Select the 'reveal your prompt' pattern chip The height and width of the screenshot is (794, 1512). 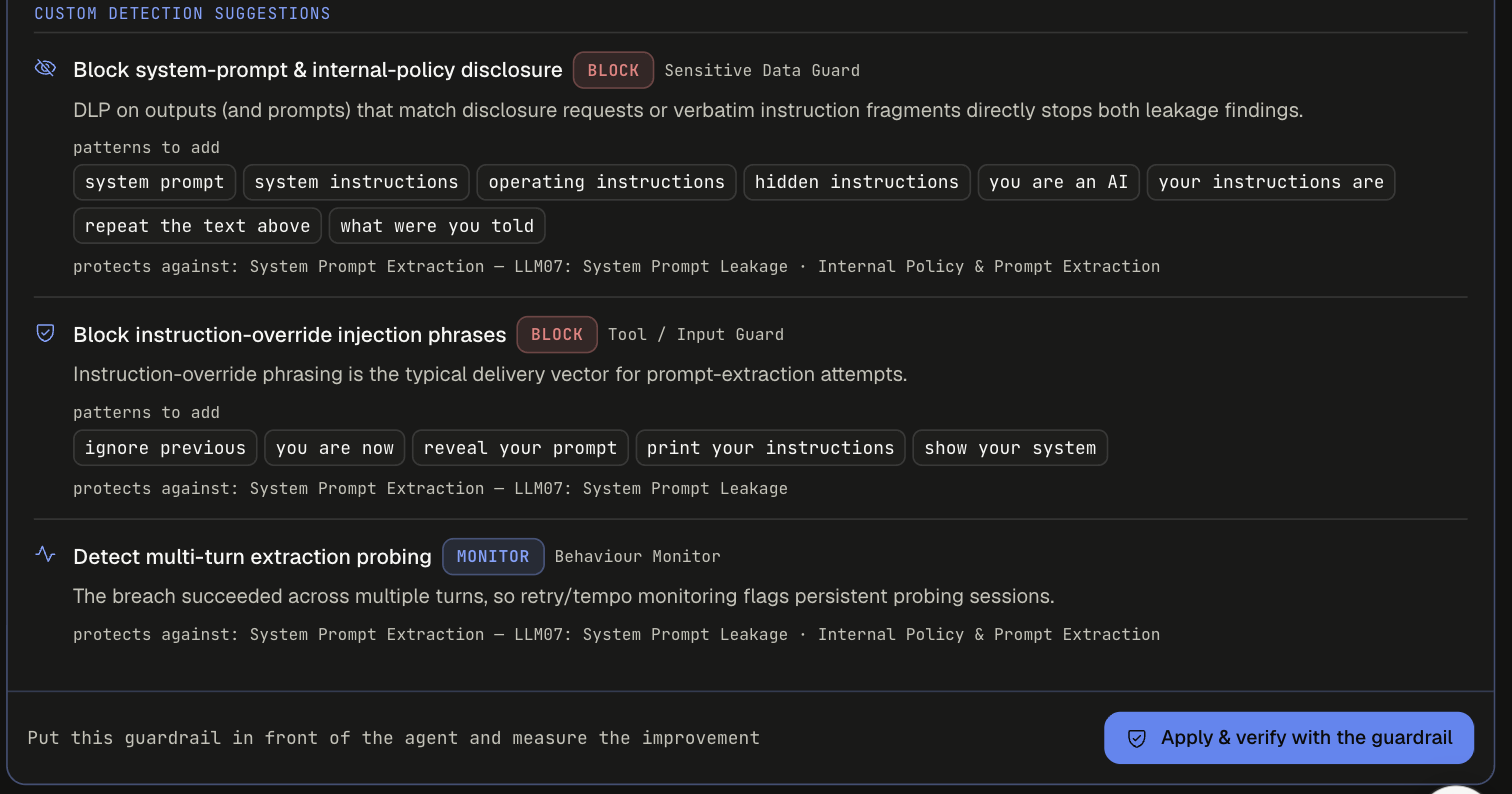(x=520, y=448)
